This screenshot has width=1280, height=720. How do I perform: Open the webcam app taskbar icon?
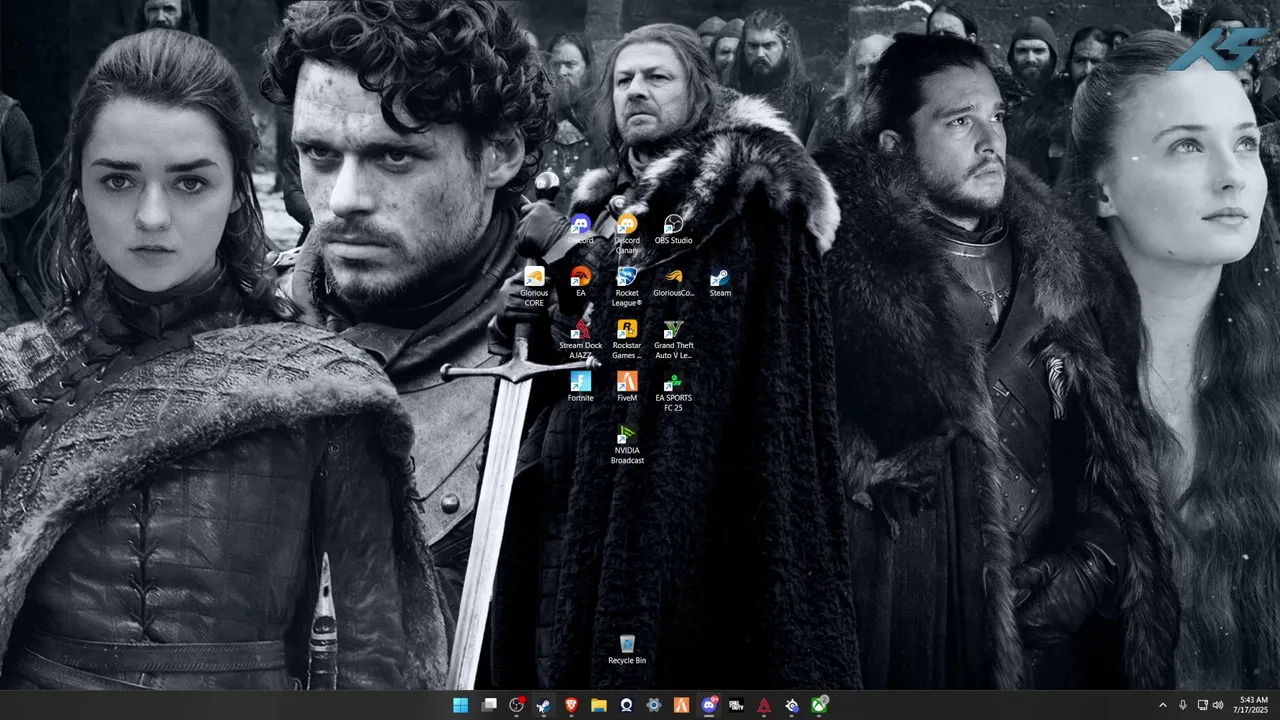[627, 705]
